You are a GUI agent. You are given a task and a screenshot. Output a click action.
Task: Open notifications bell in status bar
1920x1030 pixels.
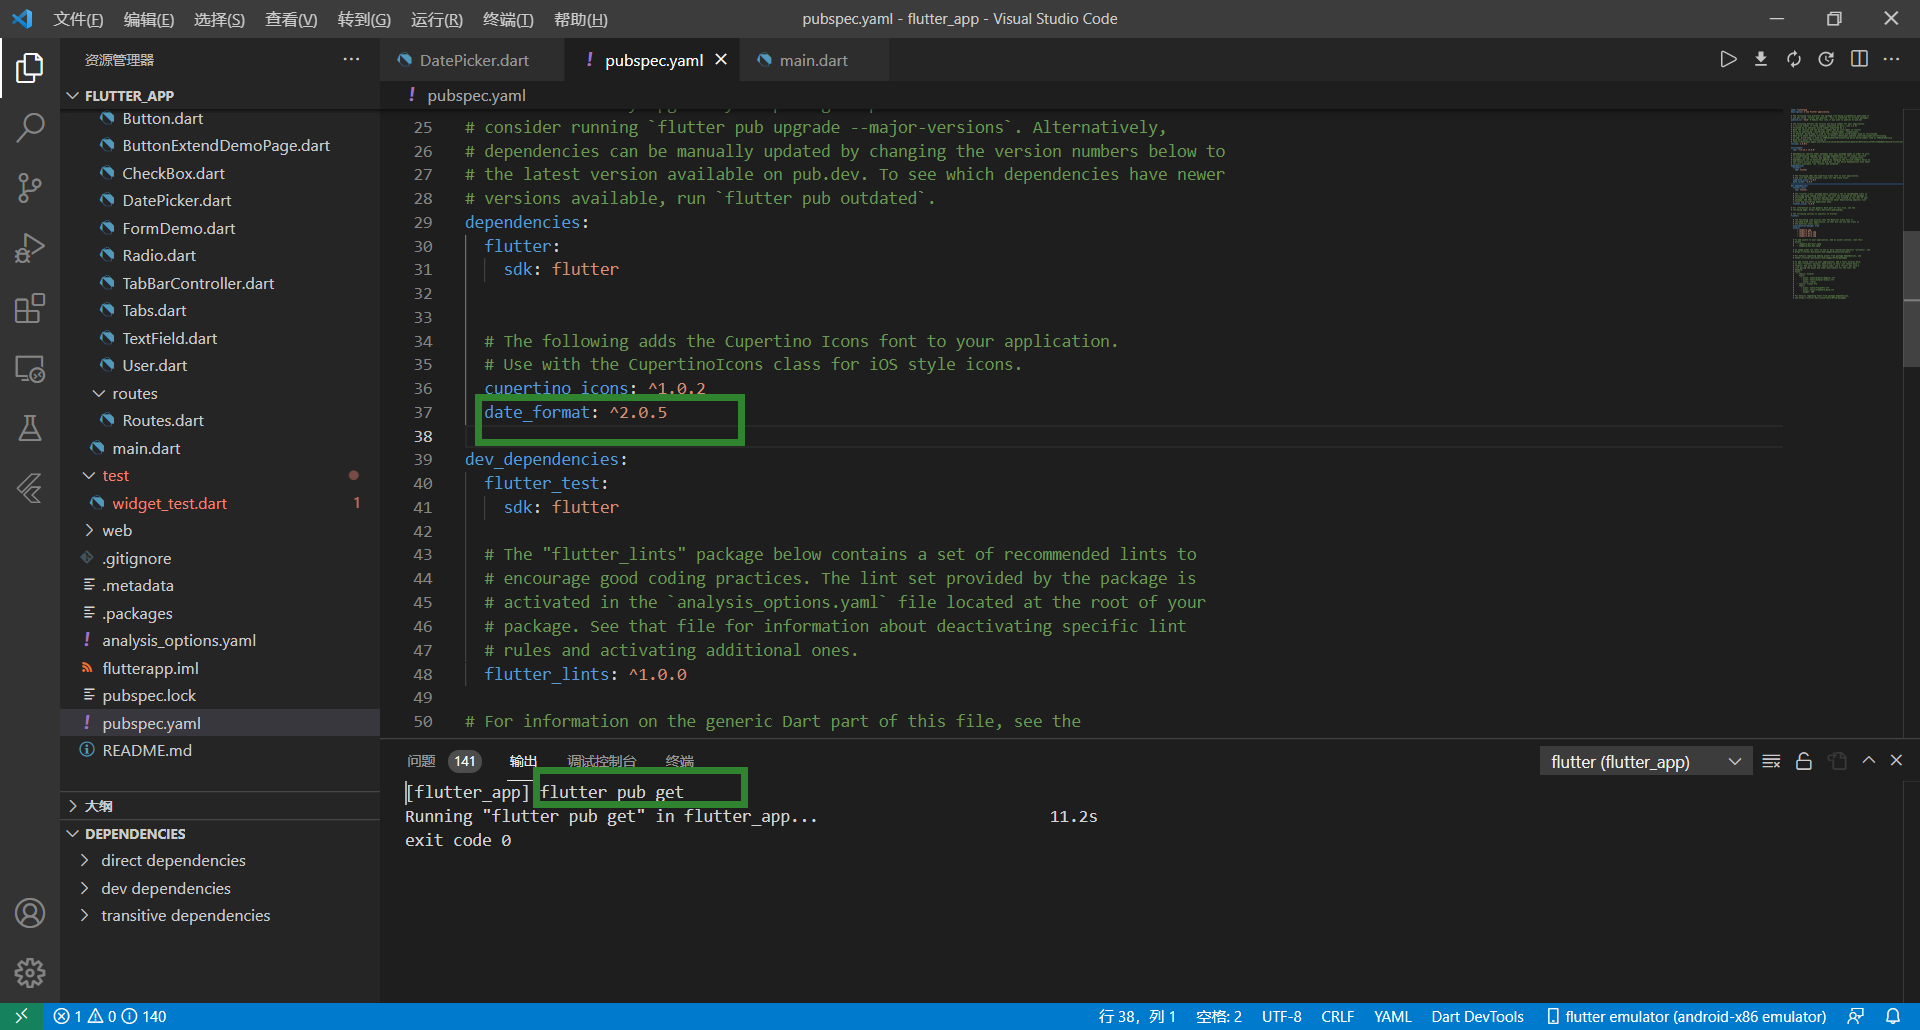click(x=1893, y=1016)
